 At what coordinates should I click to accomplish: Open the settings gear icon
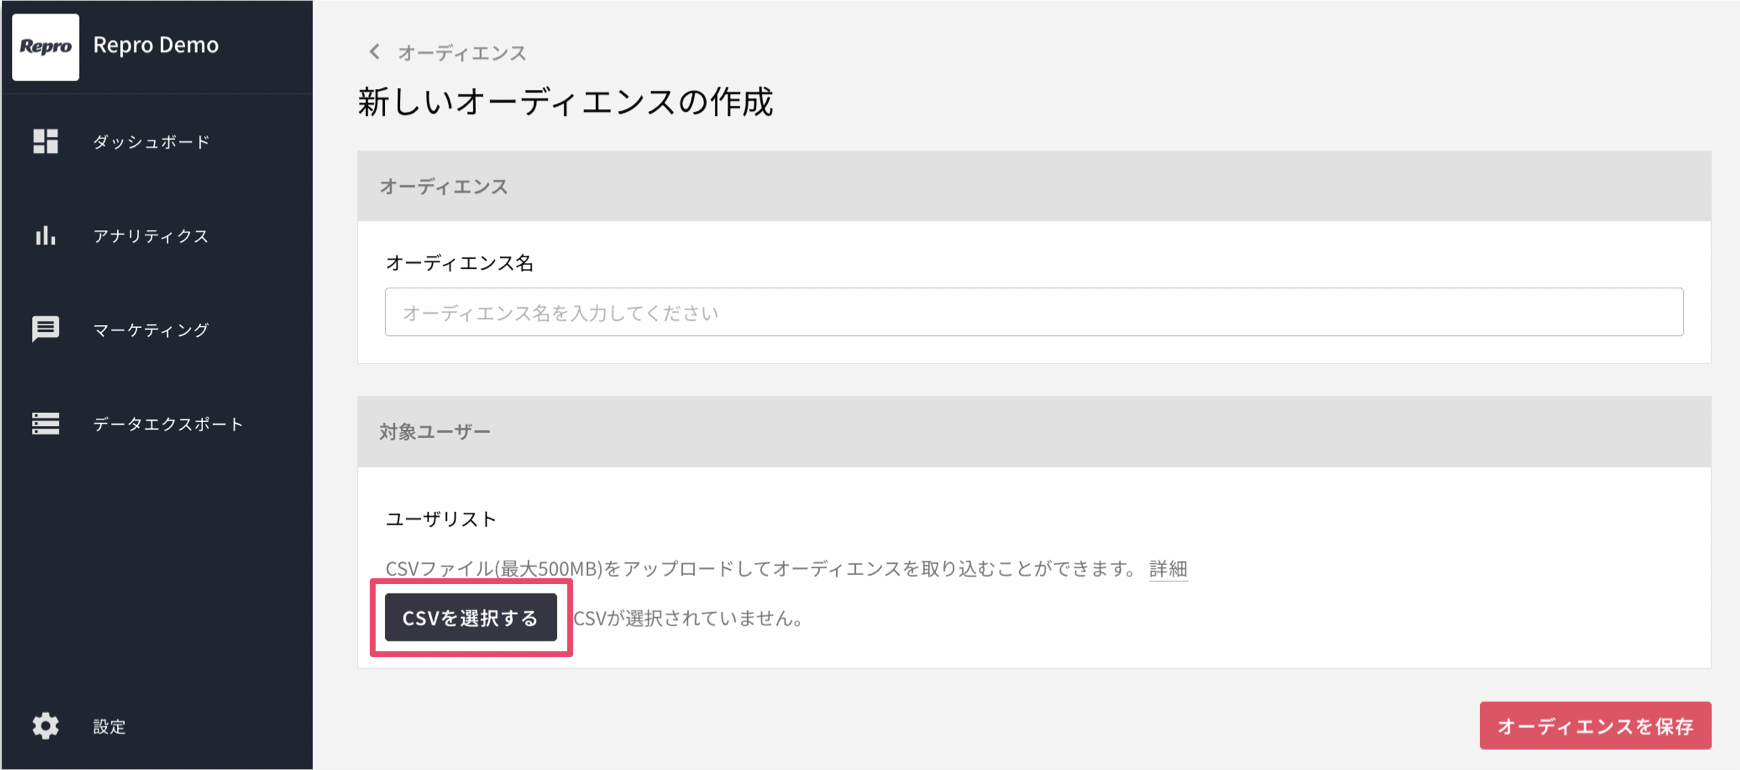[x=45, y=726]
